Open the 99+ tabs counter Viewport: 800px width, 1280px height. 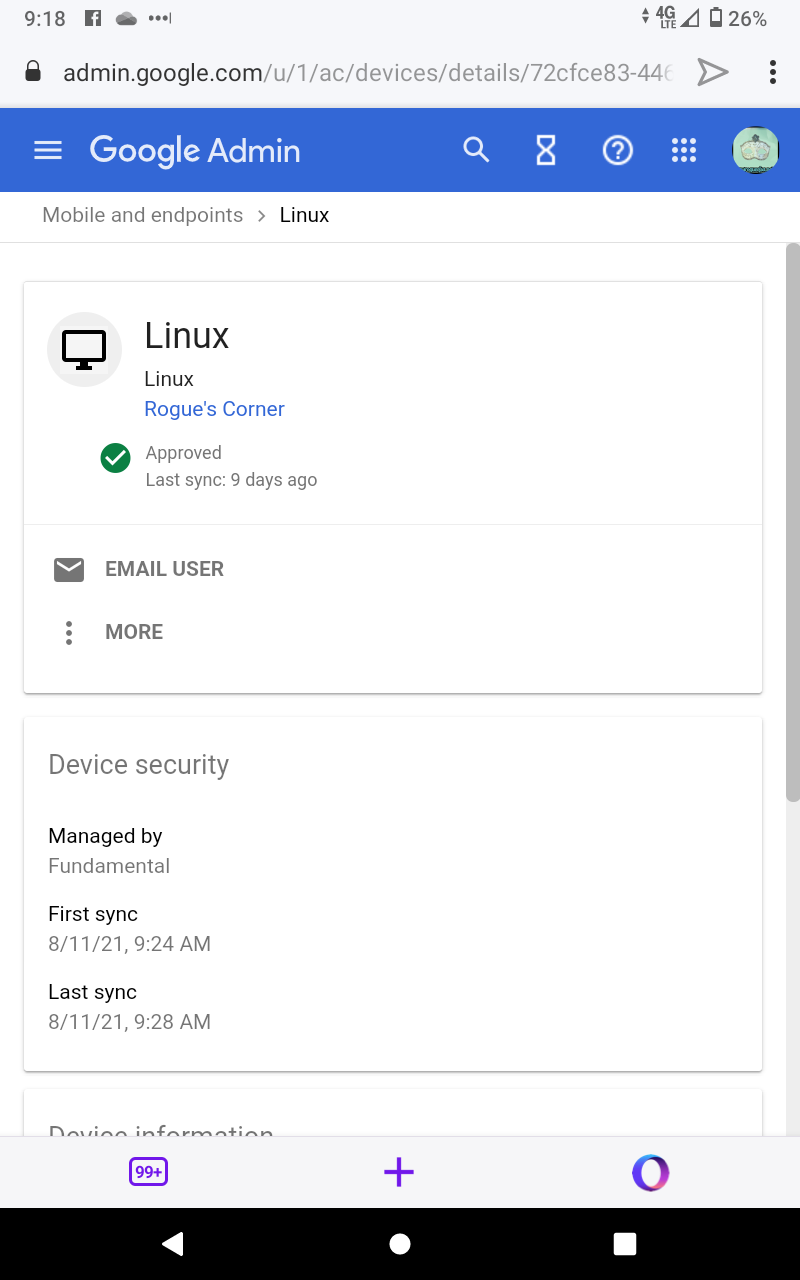coord(148,1172)
